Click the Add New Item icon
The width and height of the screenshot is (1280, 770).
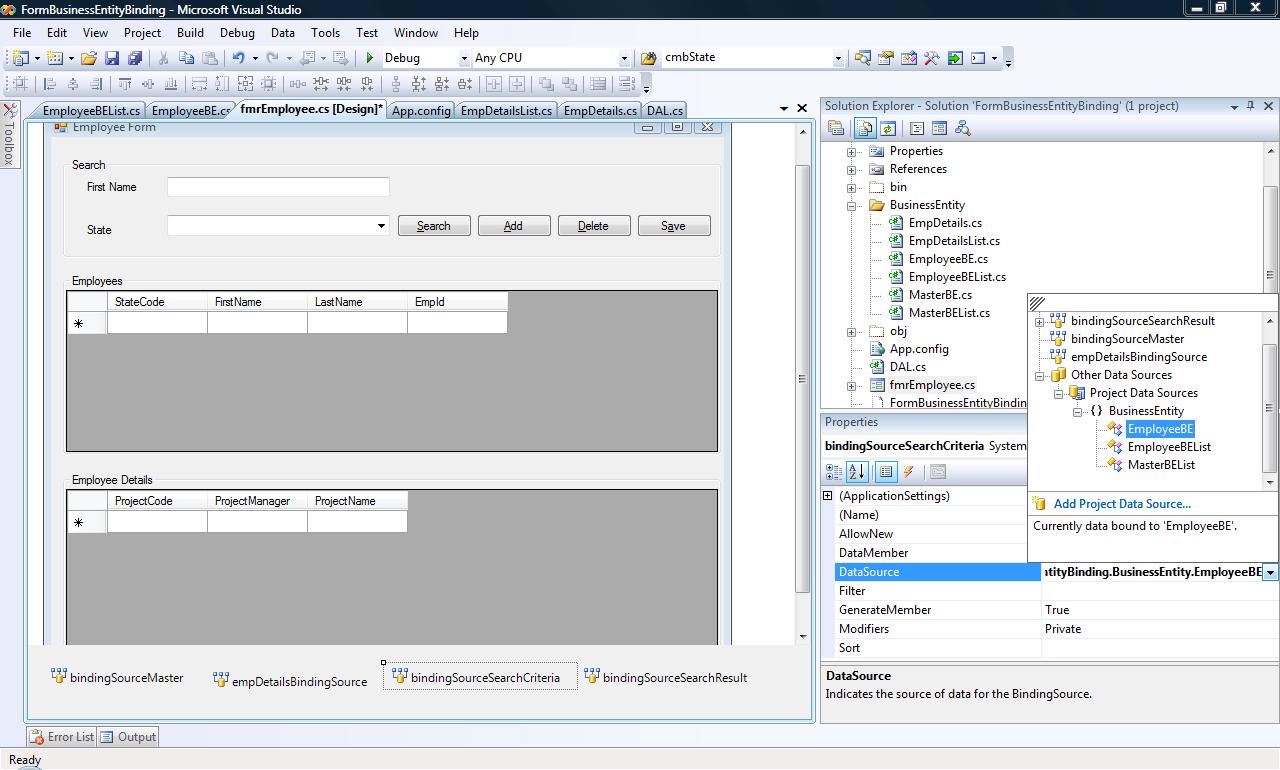[x=55, y=58]
